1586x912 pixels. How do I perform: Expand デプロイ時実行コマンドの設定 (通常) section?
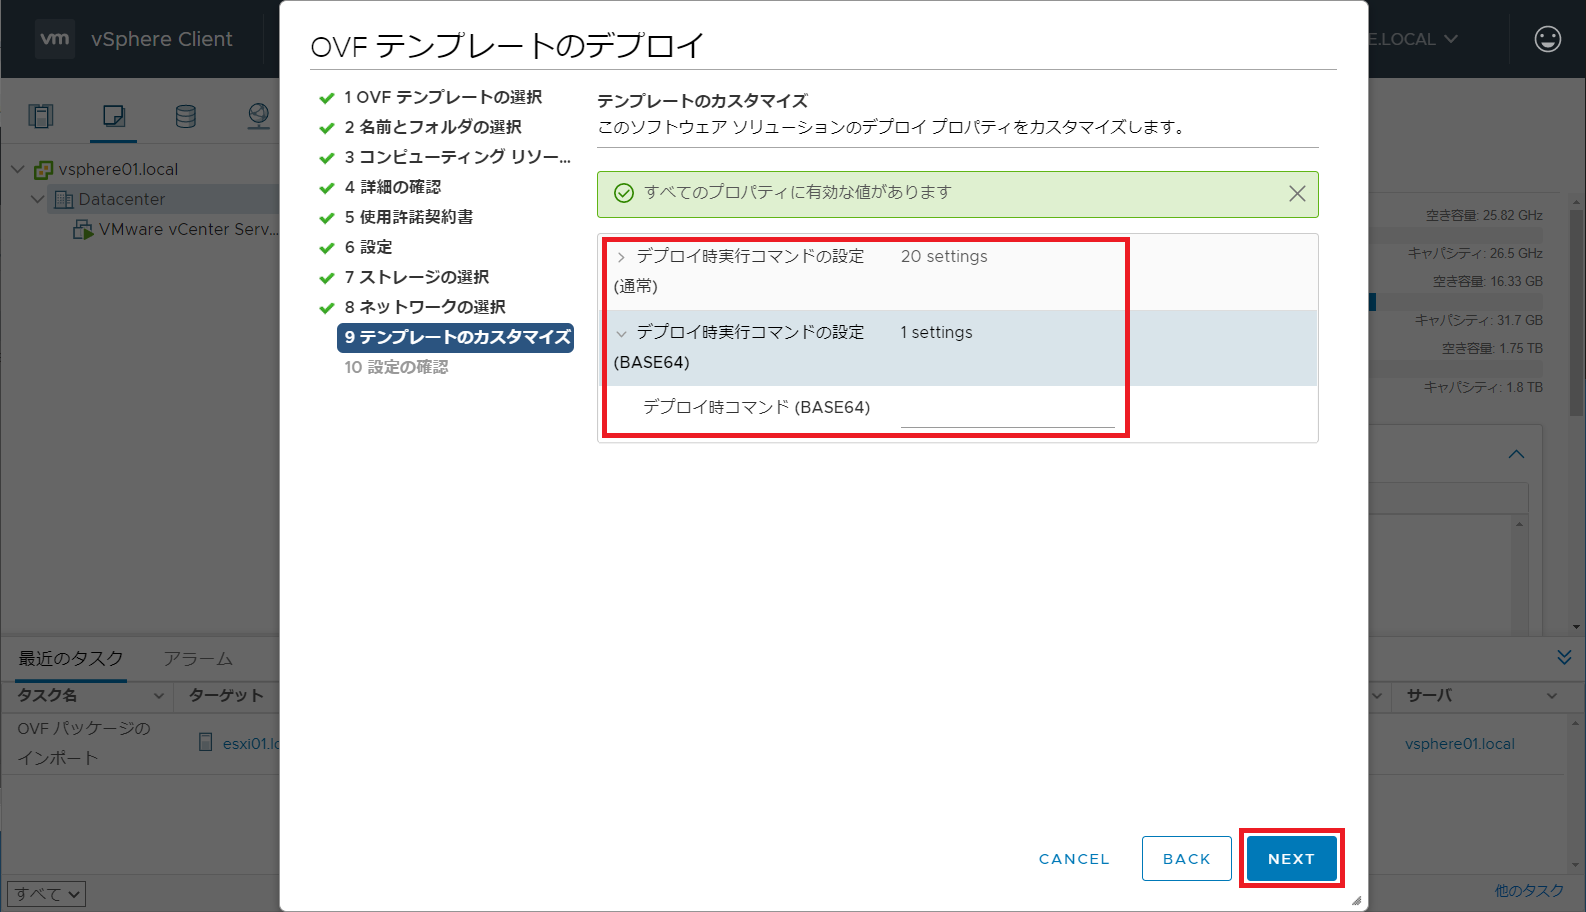(621, 257)
